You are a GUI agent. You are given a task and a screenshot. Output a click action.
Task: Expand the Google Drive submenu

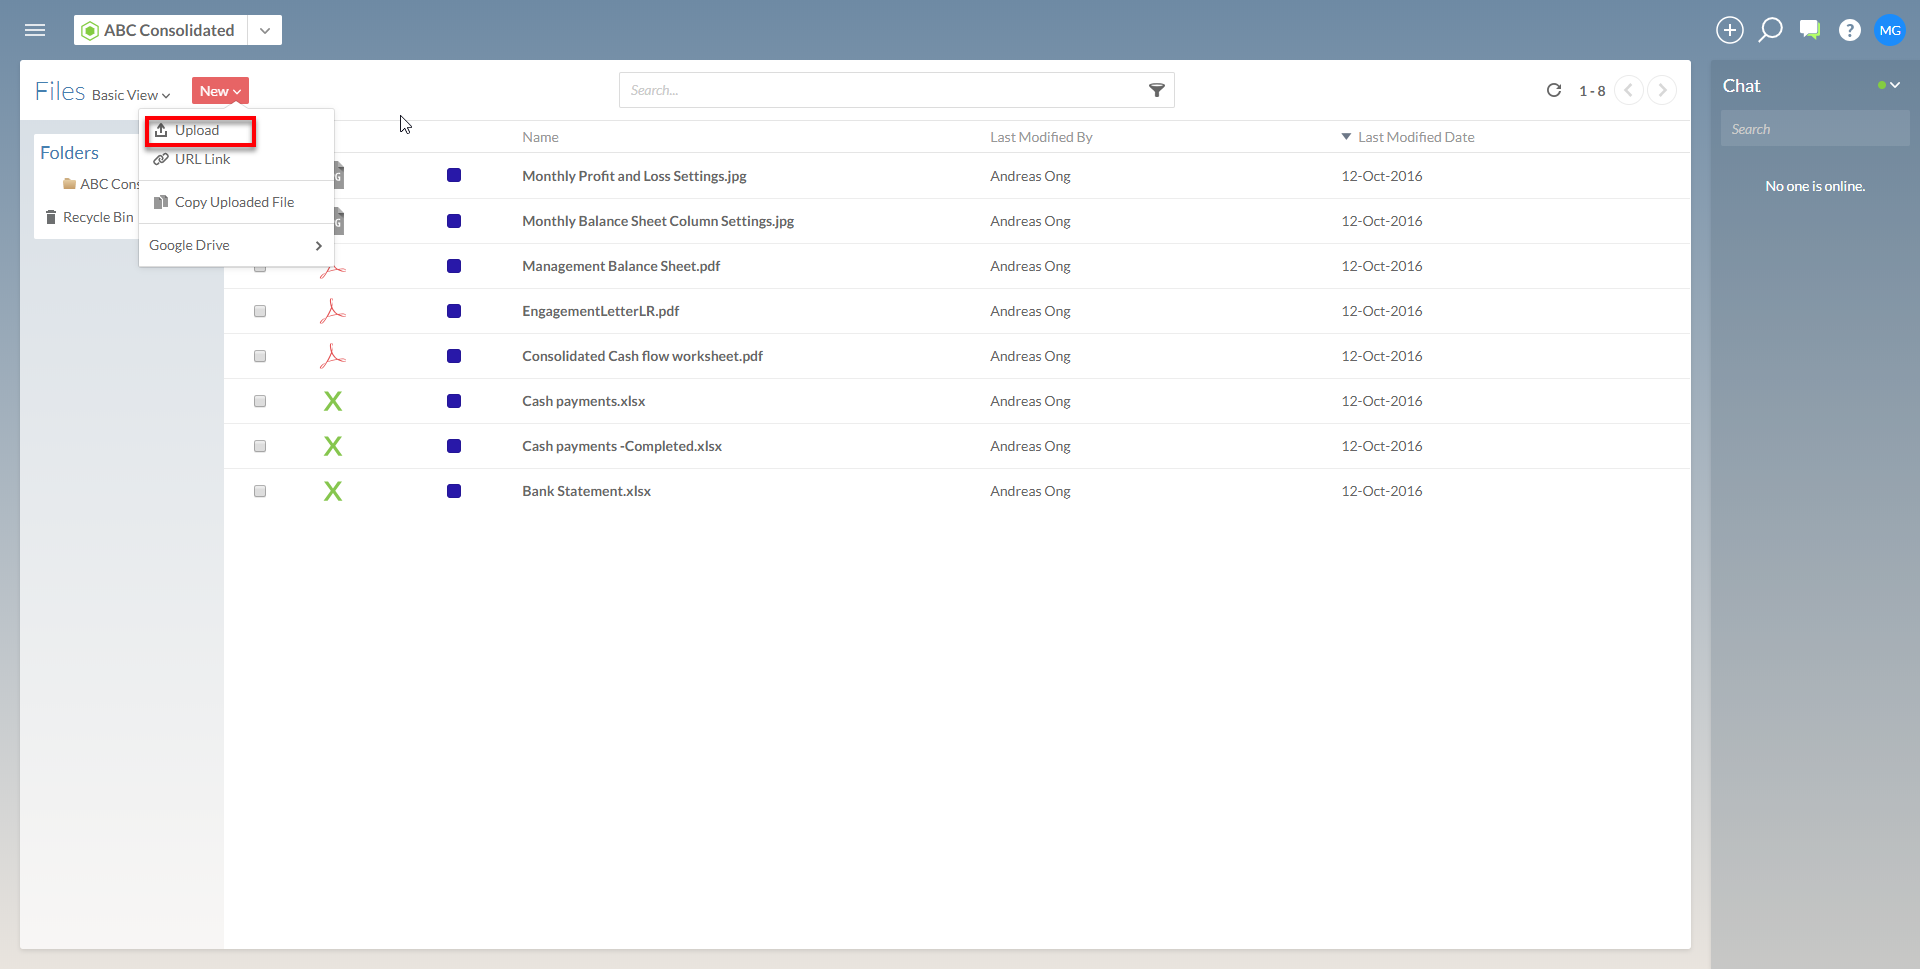pos(236,245)
